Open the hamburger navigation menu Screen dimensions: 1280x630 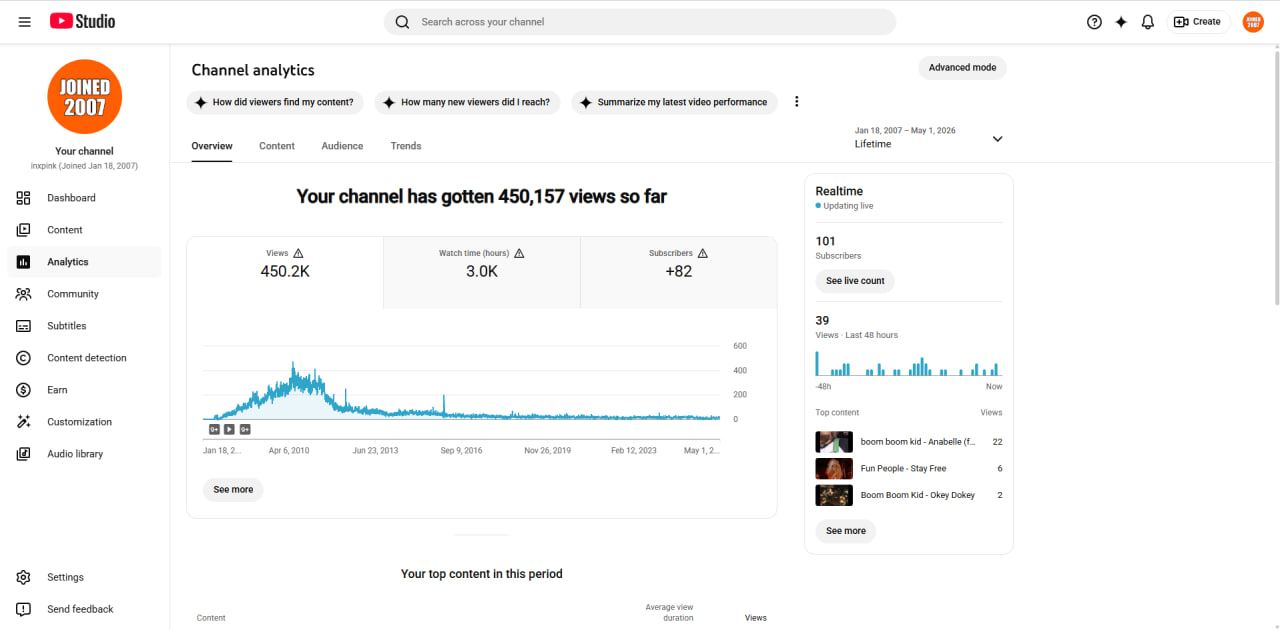tap(24, 21)
